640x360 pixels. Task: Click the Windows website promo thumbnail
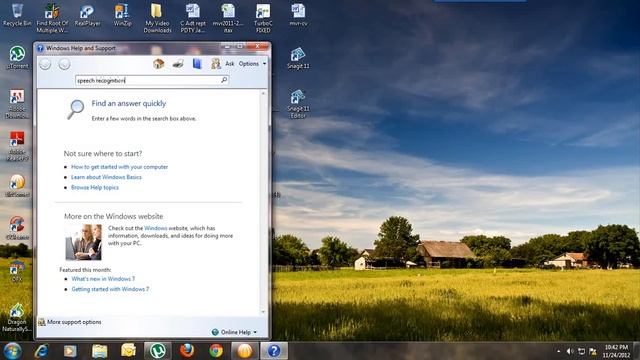coord(84,242)
